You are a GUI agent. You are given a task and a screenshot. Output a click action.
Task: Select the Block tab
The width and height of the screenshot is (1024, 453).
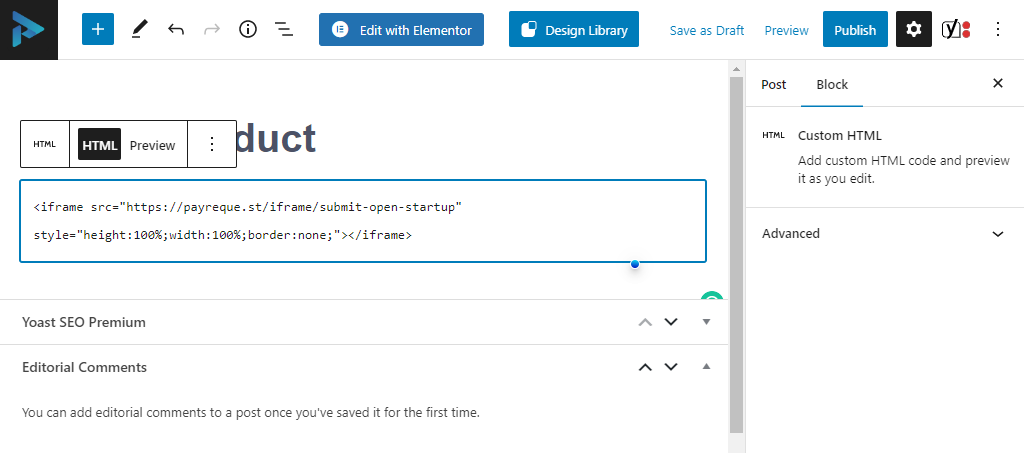tap(832, 84)
